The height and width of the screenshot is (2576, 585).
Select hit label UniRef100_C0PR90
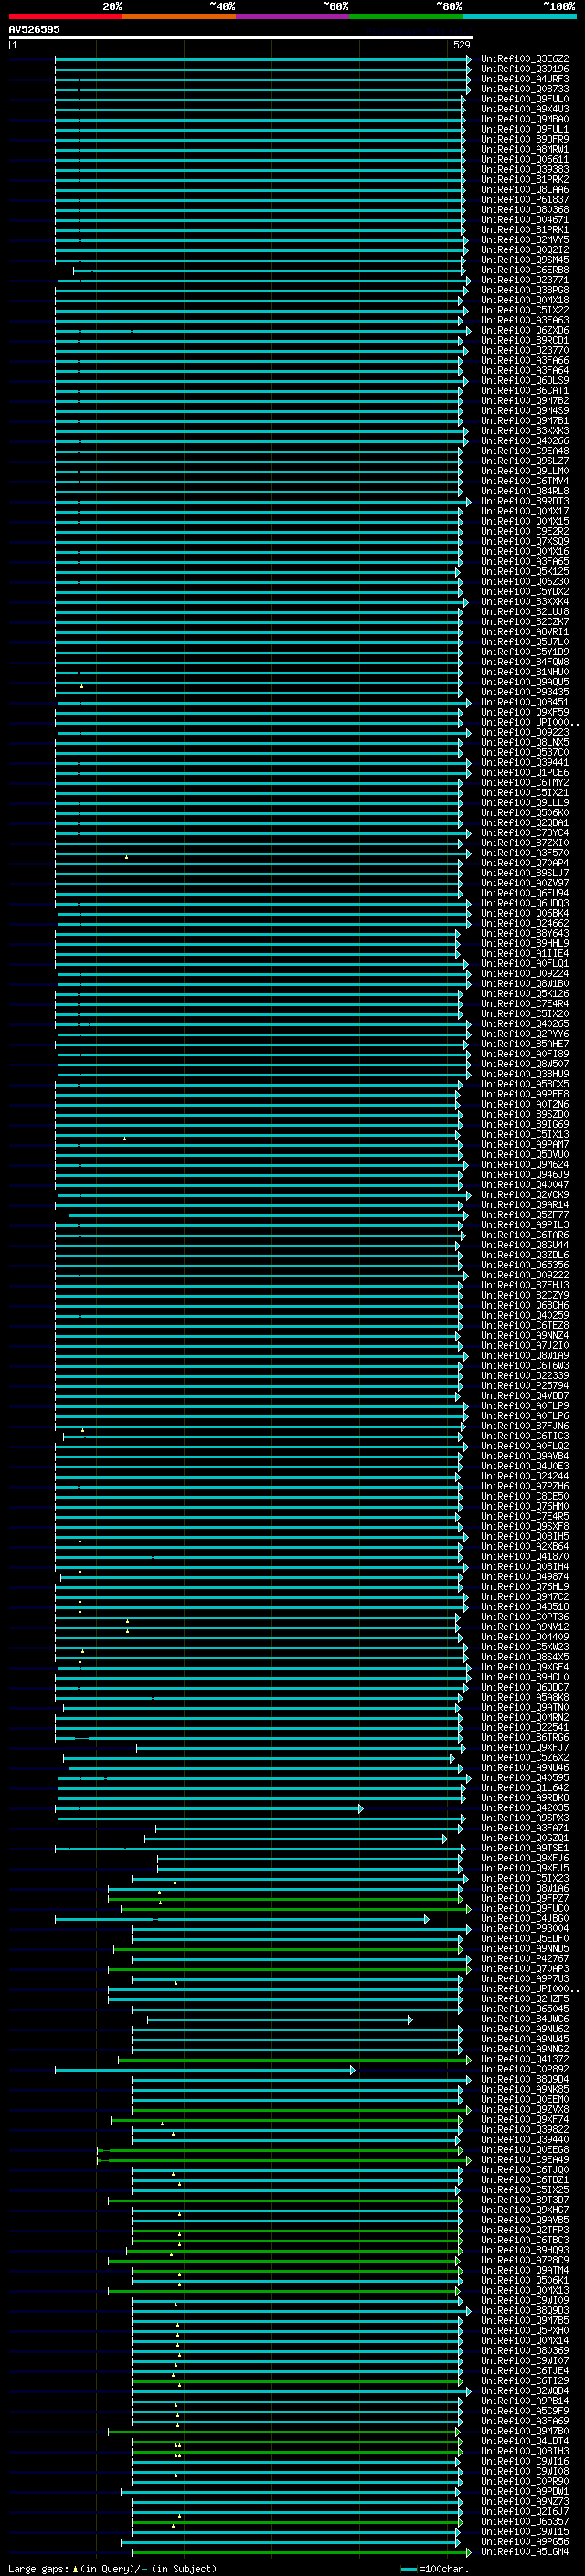pyautogui.click(x=525, y=2481)
